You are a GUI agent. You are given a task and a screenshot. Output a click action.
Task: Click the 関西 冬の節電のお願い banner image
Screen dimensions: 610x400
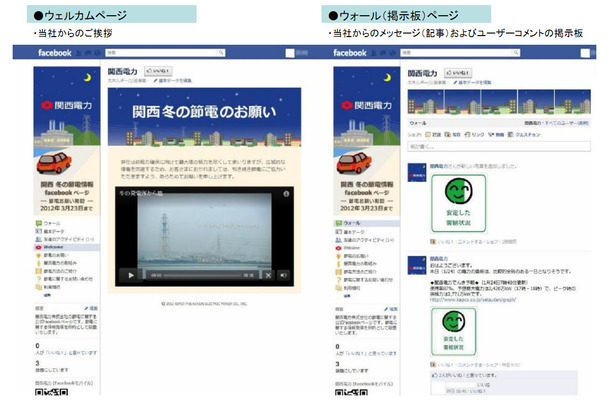point(204,117)
